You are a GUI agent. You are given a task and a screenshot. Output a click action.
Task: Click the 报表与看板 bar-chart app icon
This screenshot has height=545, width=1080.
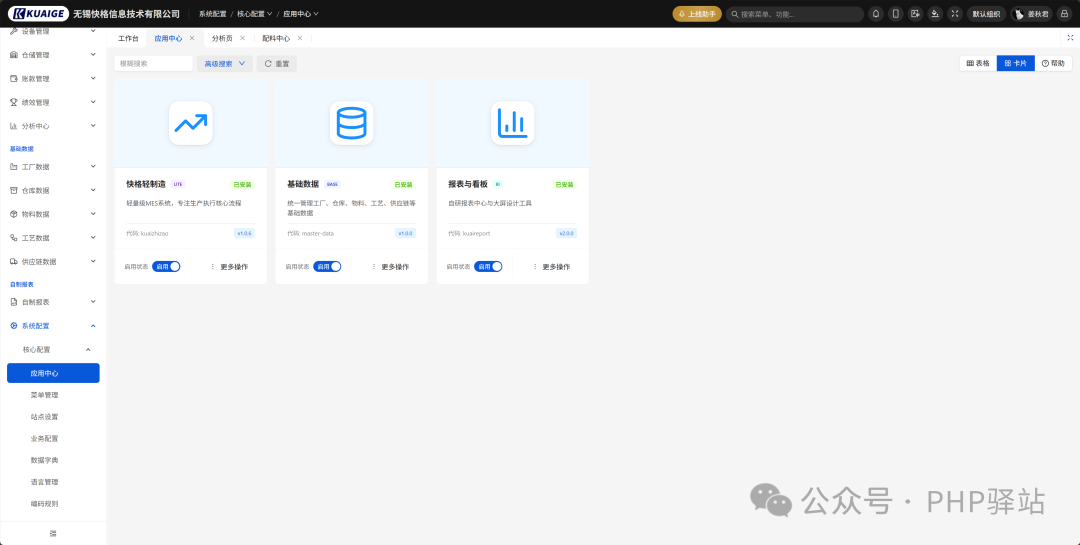click(x=512, y=123)
